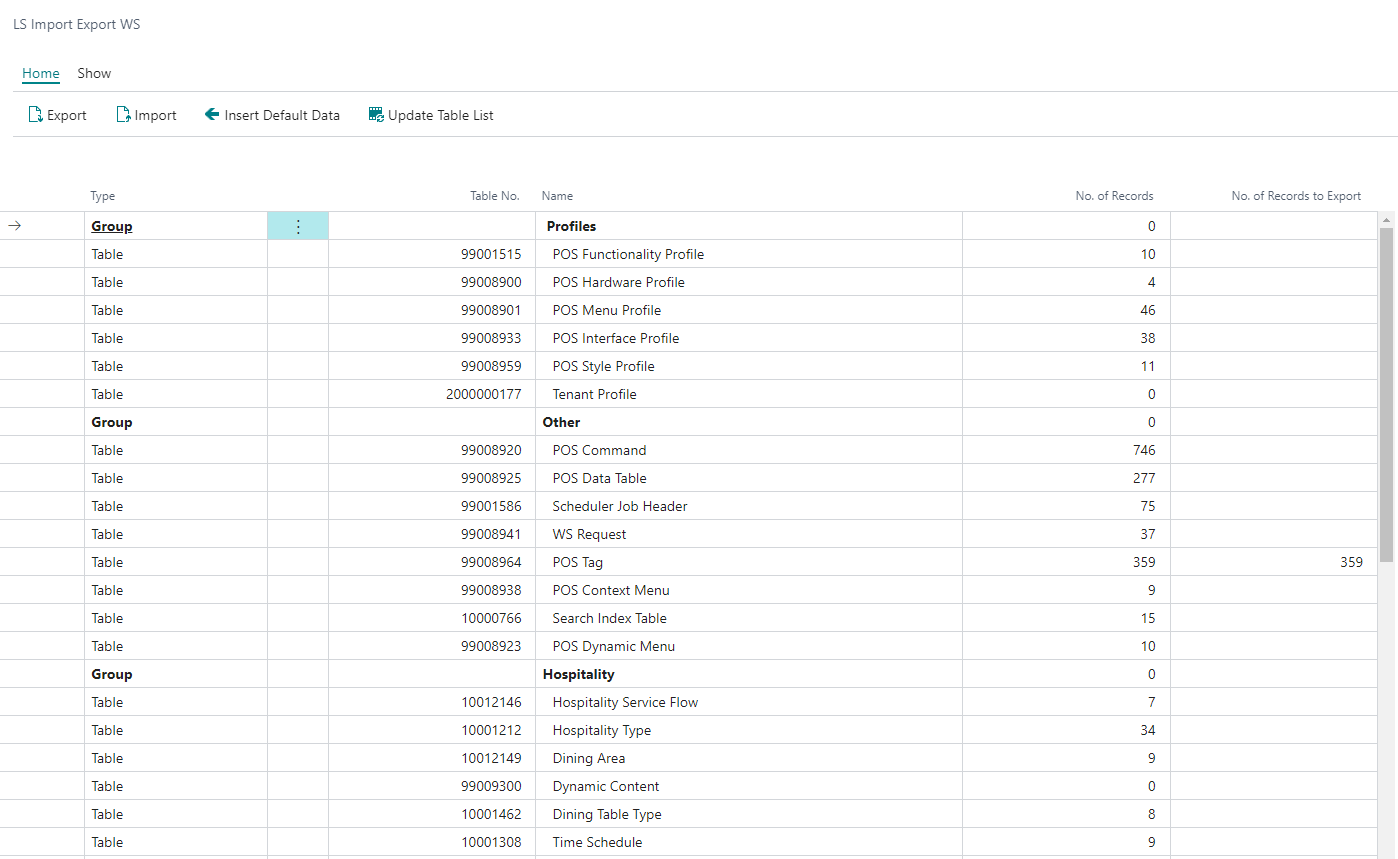This screenshot has height=859, width=1398.
Task: Select the Other group row
Action: tap(561, 422)
